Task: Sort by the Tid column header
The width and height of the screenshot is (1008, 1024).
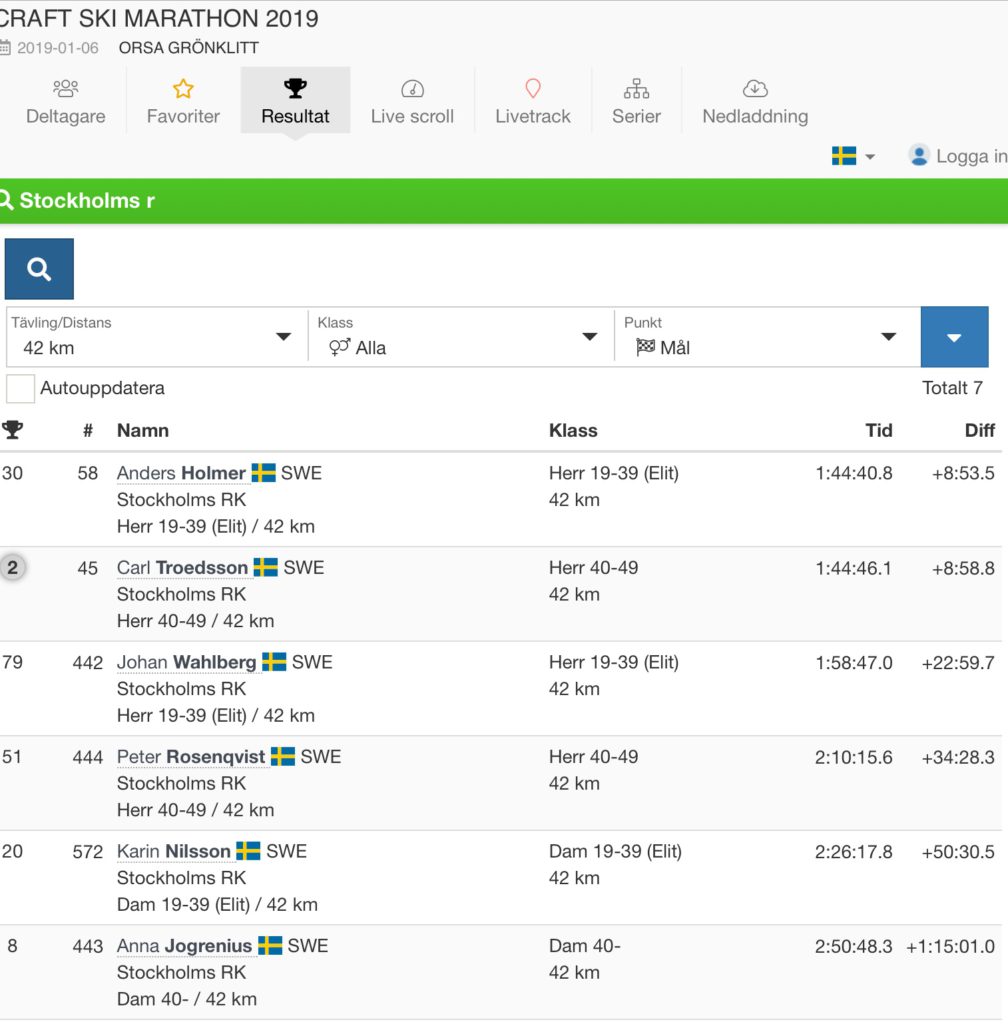Action: pos(879,430)
